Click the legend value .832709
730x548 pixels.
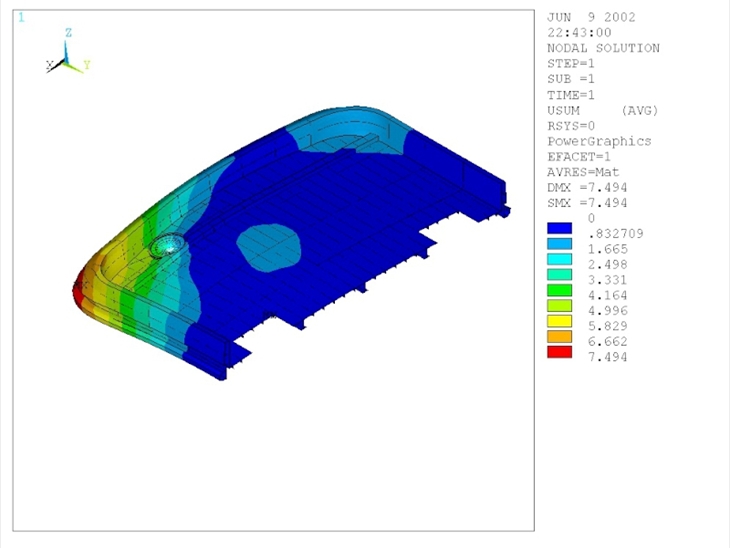615,233
